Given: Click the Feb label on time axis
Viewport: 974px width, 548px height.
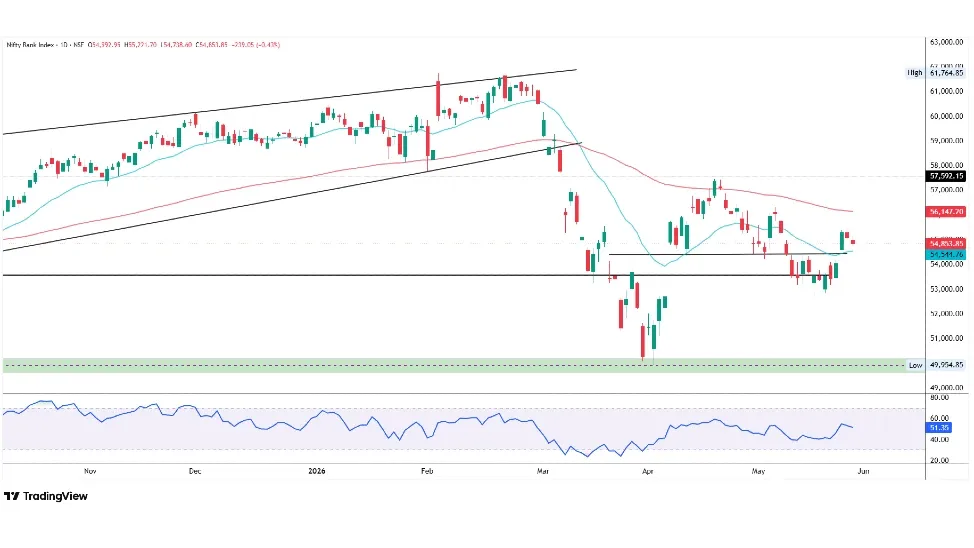Looking at the screenshot, I should point(427,471).
